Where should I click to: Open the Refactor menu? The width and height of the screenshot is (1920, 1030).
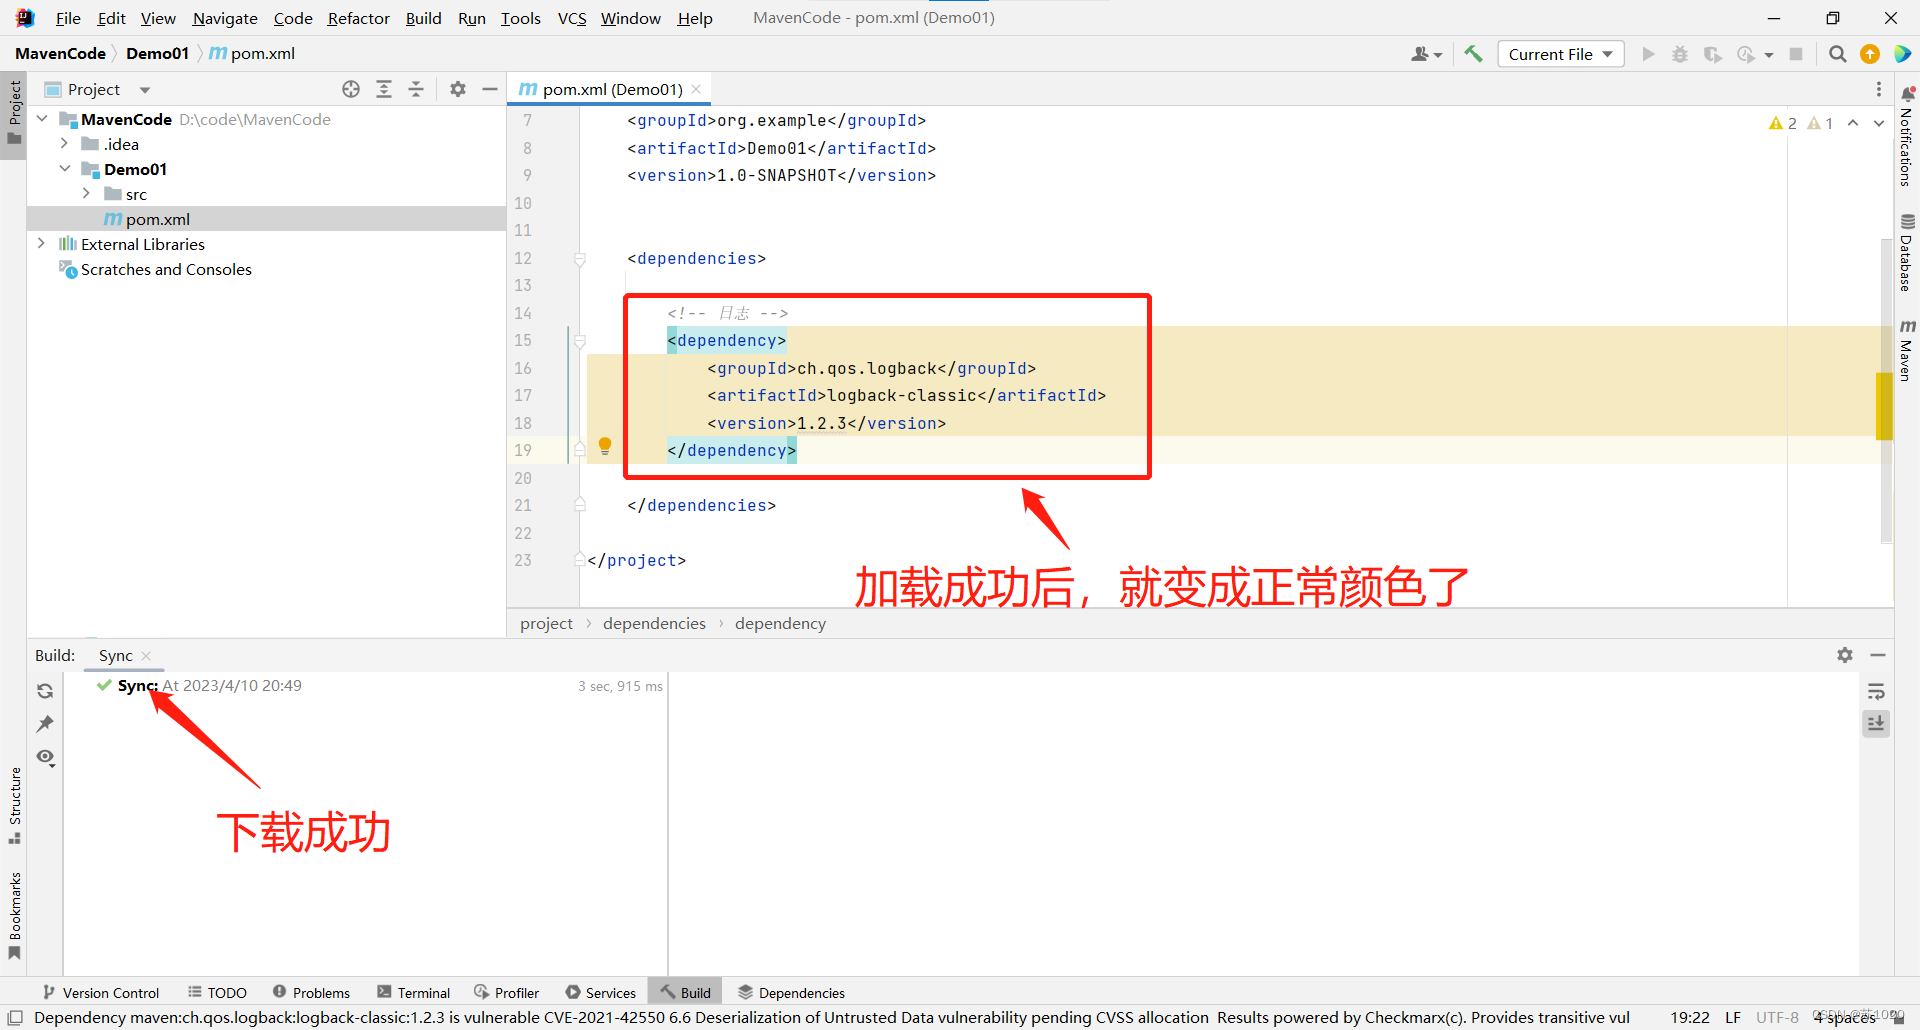tap(358, 18)
